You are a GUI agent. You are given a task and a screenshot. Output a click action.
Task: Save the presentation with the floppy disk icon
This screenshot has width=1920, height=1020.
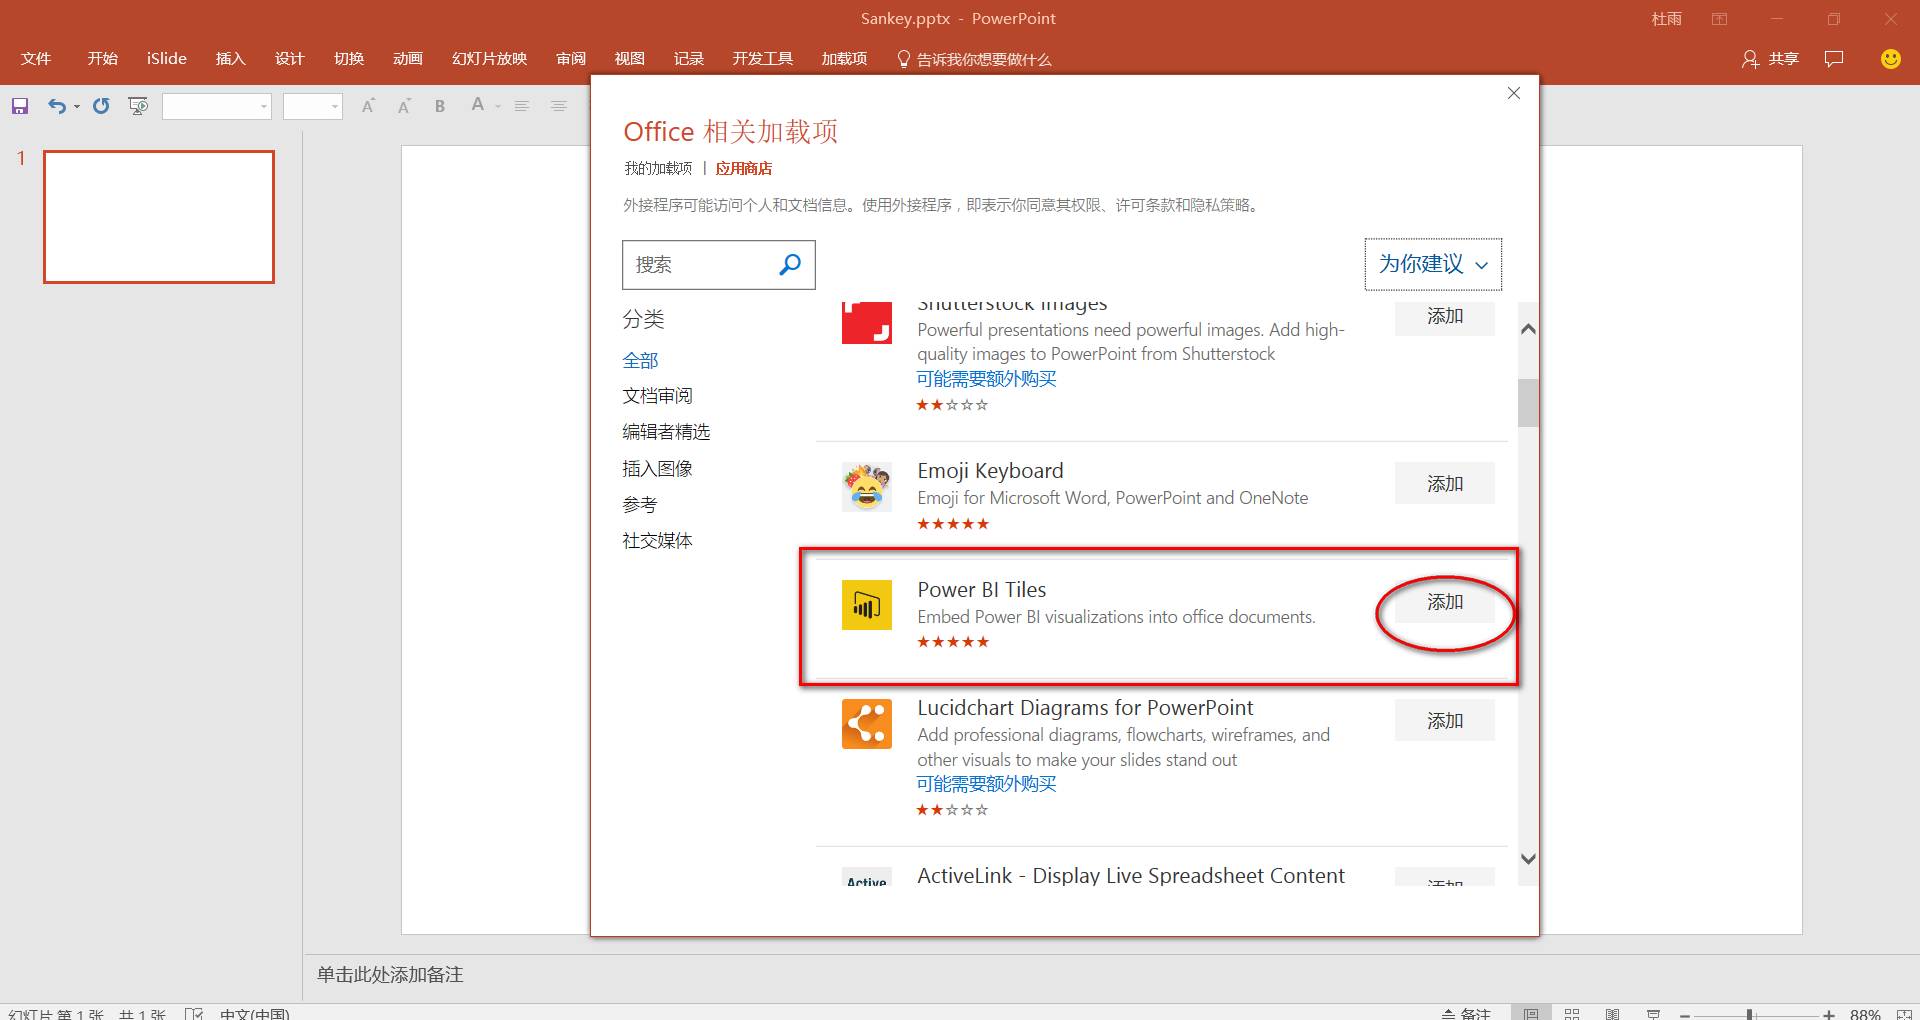click(x=20, y=106)
